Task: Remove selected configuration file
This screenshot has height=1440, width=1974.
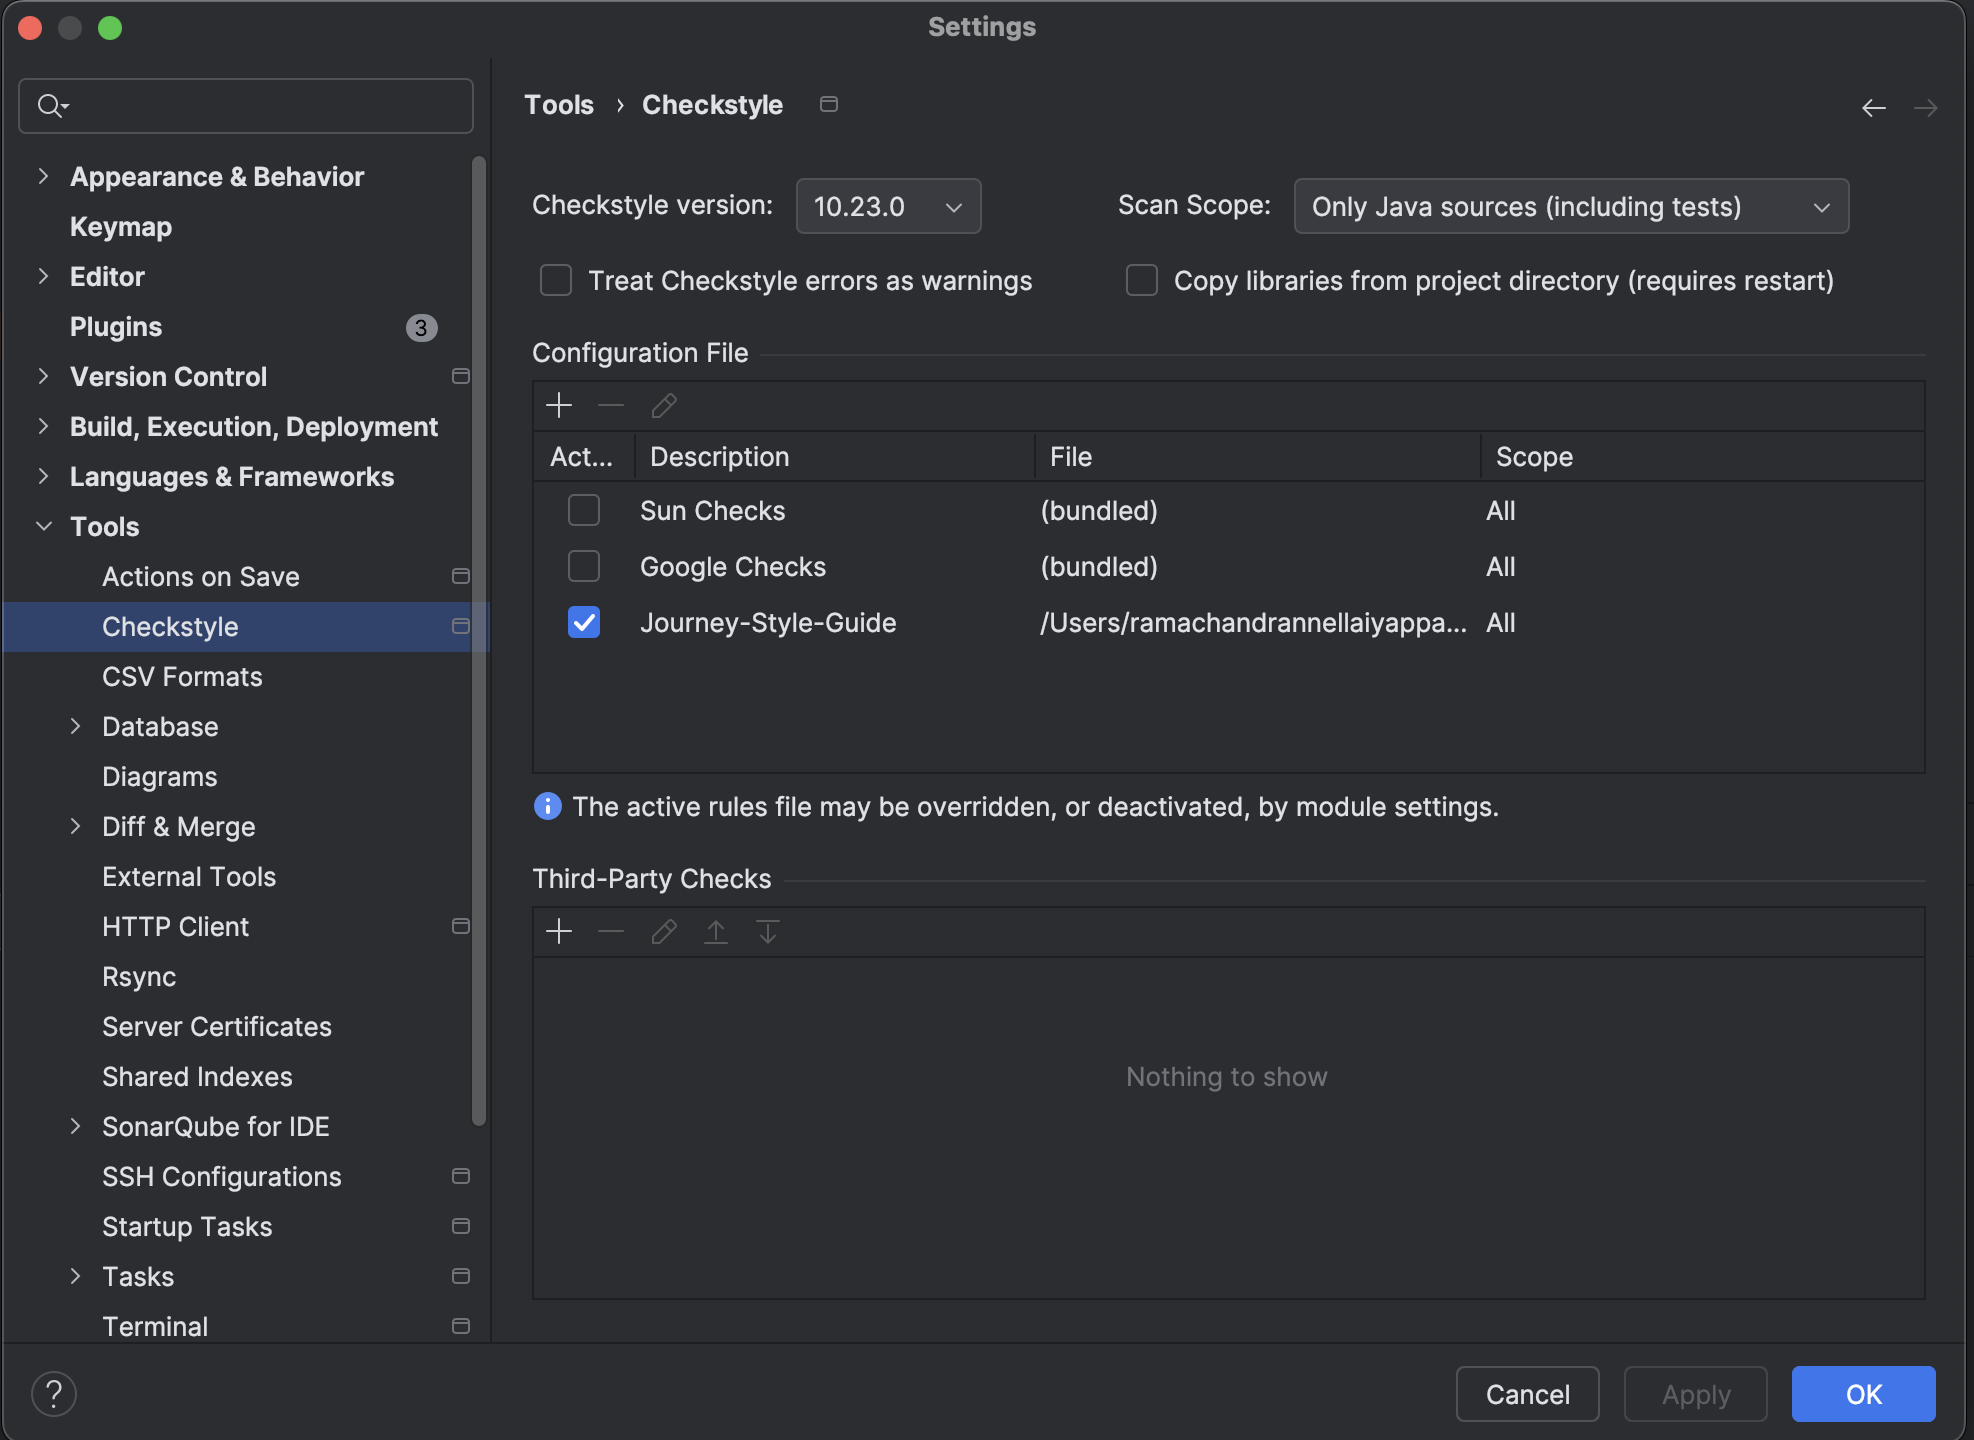Action: (611, 405)
